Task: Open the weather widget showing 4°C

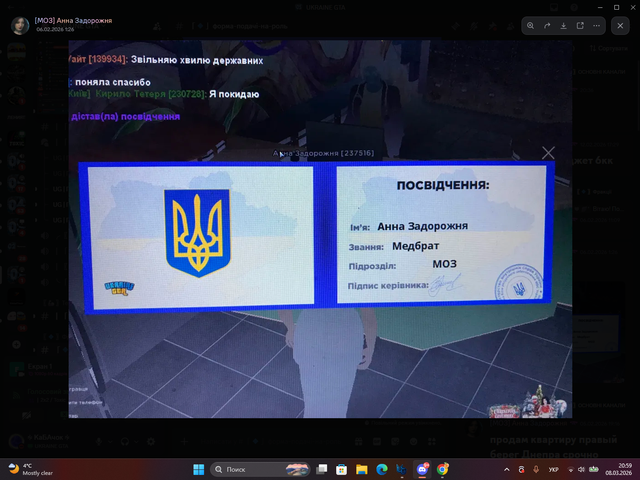Action: point(31,469)
